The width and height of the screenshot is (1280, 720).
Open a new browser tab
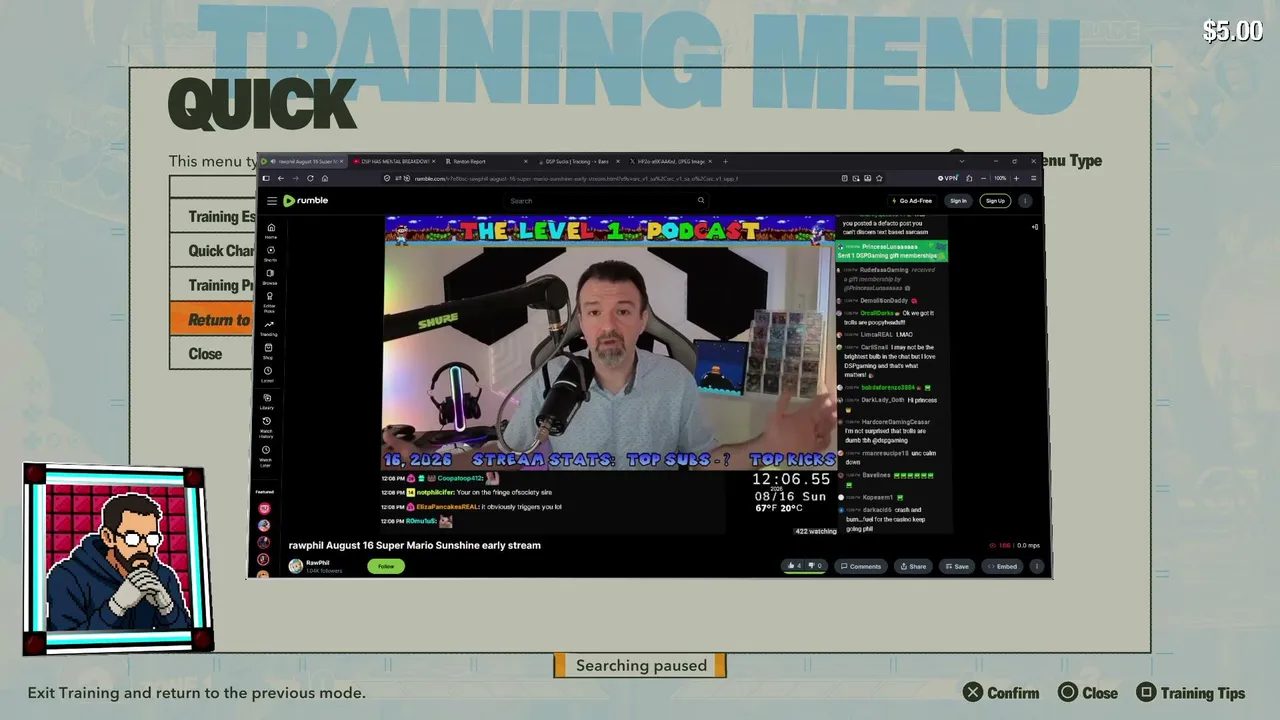pos(725,161)
